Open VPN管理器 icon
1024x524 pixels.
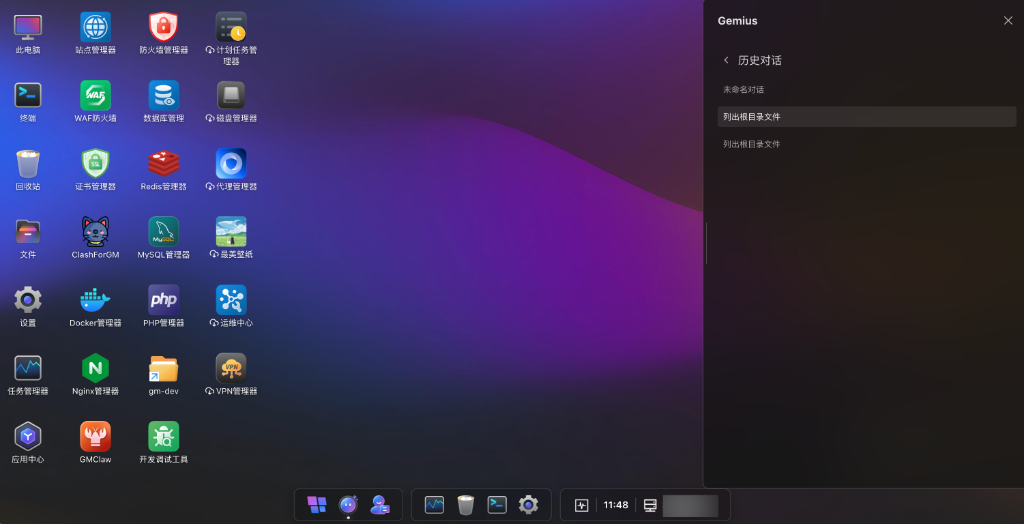(x=231, y=368)
